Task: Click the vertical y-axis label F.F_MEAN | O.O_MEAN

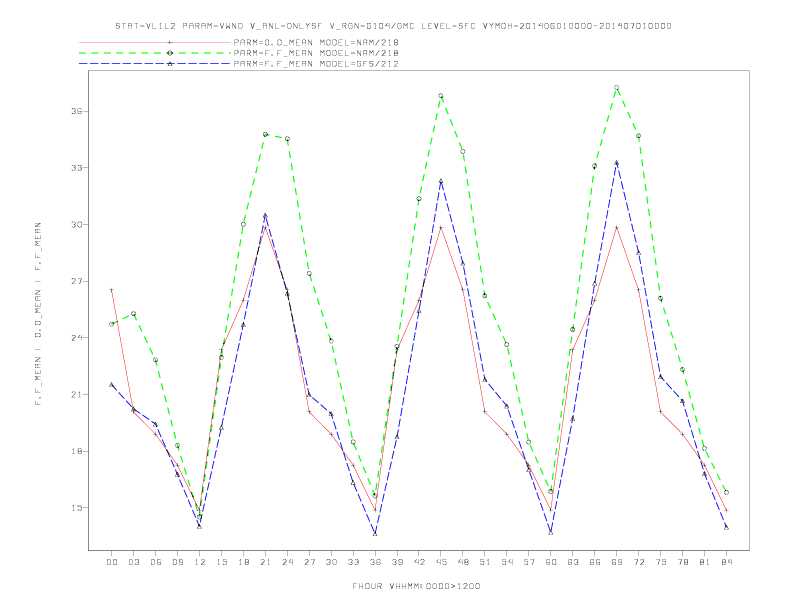Action: pyautogui.click(x=38, y=314)
